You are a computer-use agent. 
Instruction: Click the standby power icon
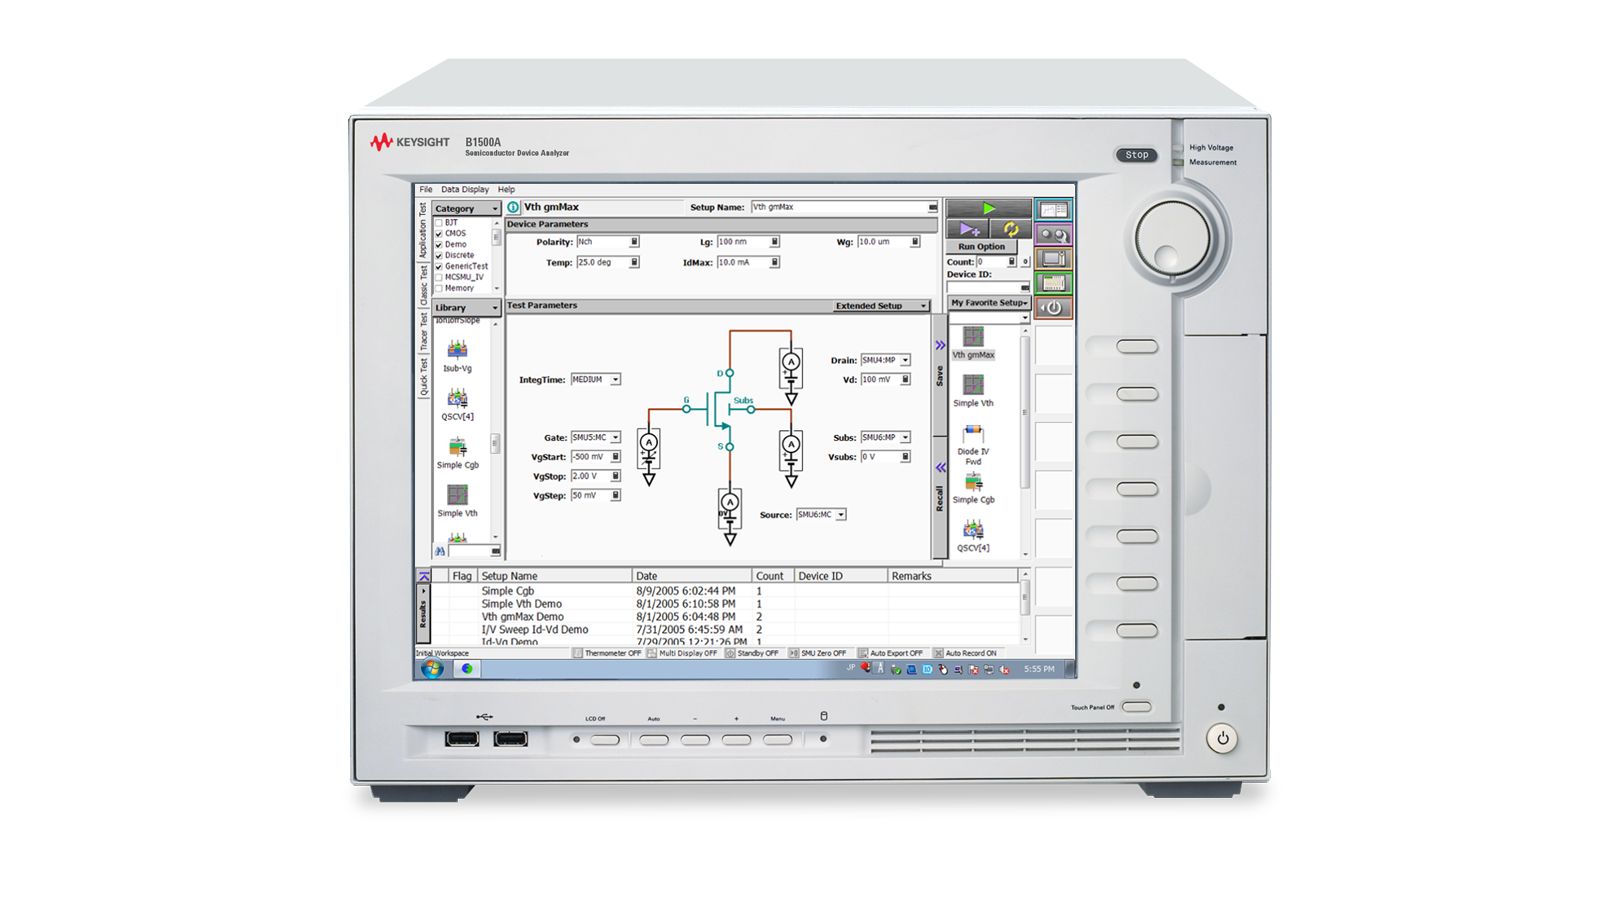(1053, 308)
